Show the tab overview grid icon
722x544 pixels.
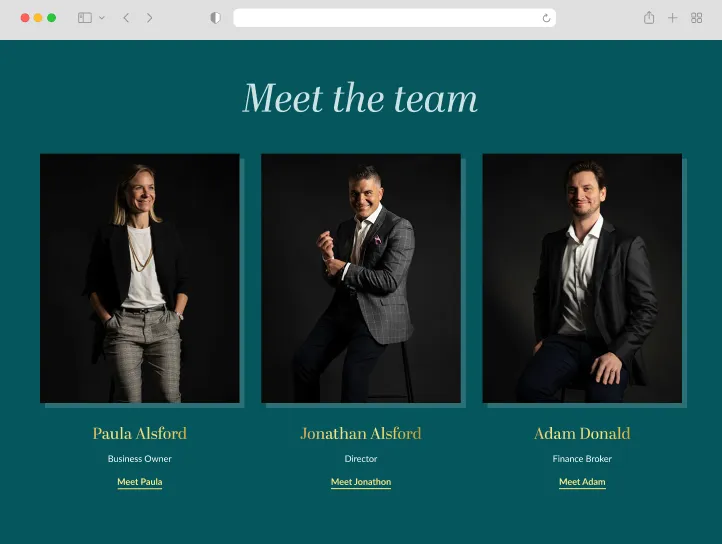click(696, 18)
